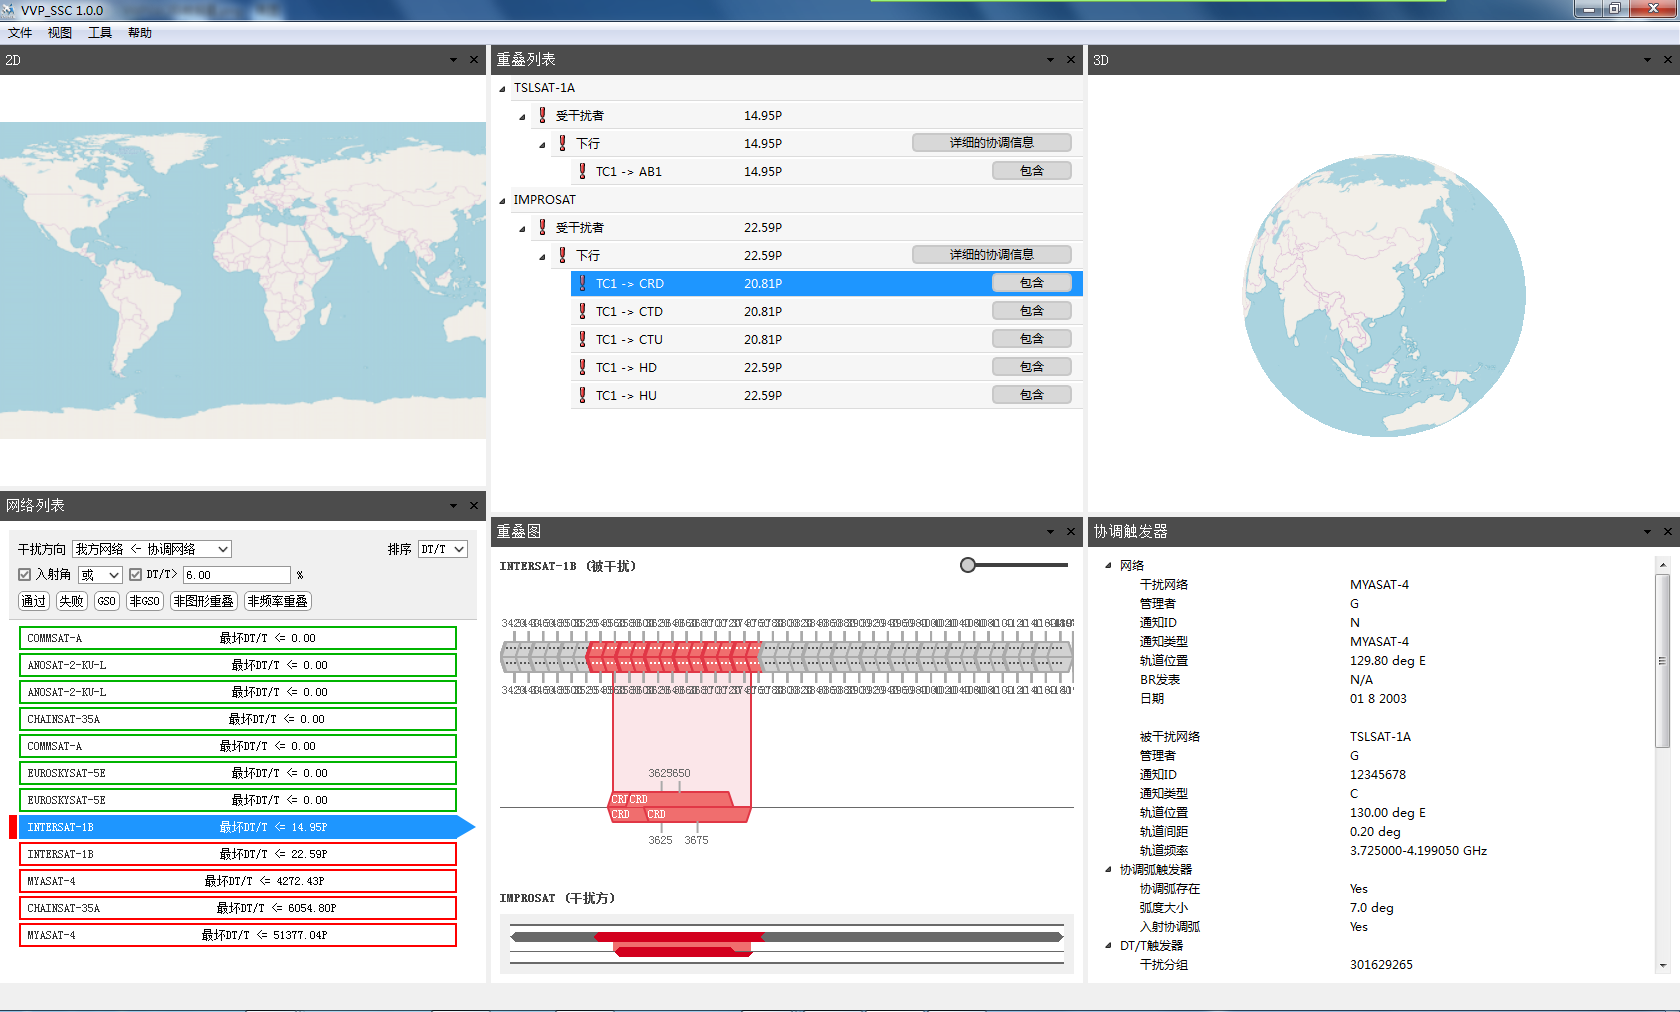
Task: Click the 协调触发器 vertical scrollbar
Action: tap(1662, 661)
